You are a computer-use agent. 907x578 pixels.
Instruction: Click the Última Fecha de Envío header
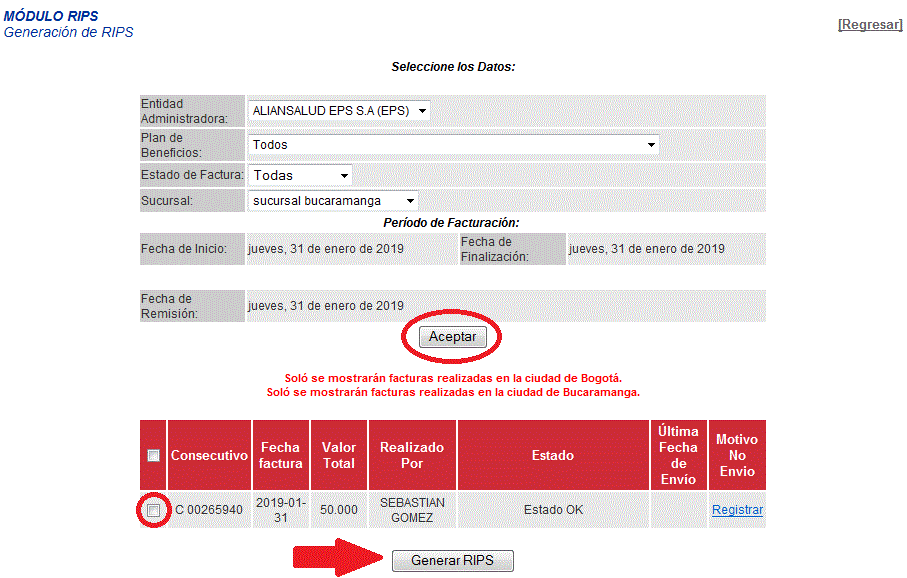678,455
